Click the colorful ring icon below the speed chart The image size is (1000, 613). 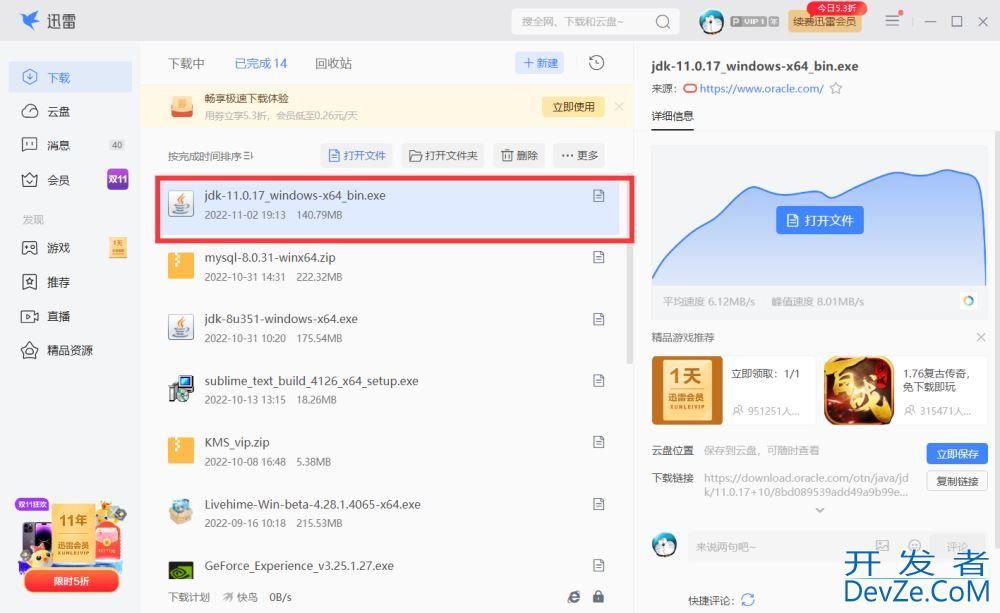968,300
